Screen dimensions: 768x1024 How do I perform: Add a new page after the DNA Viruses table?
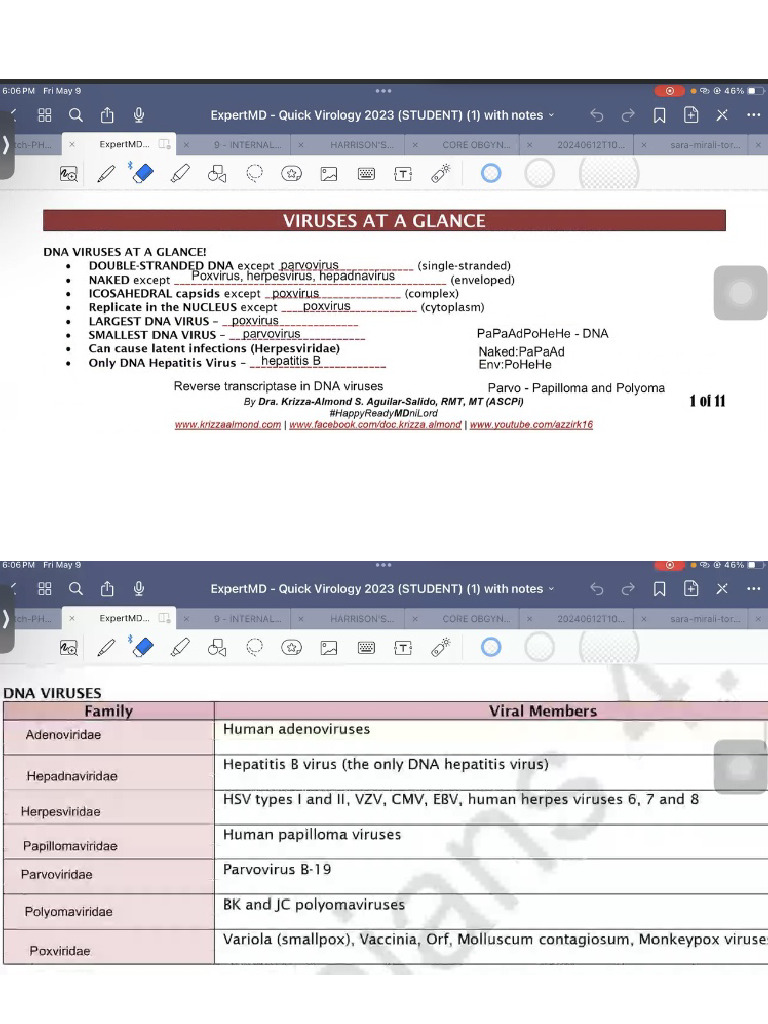click(x=691, y=589)
